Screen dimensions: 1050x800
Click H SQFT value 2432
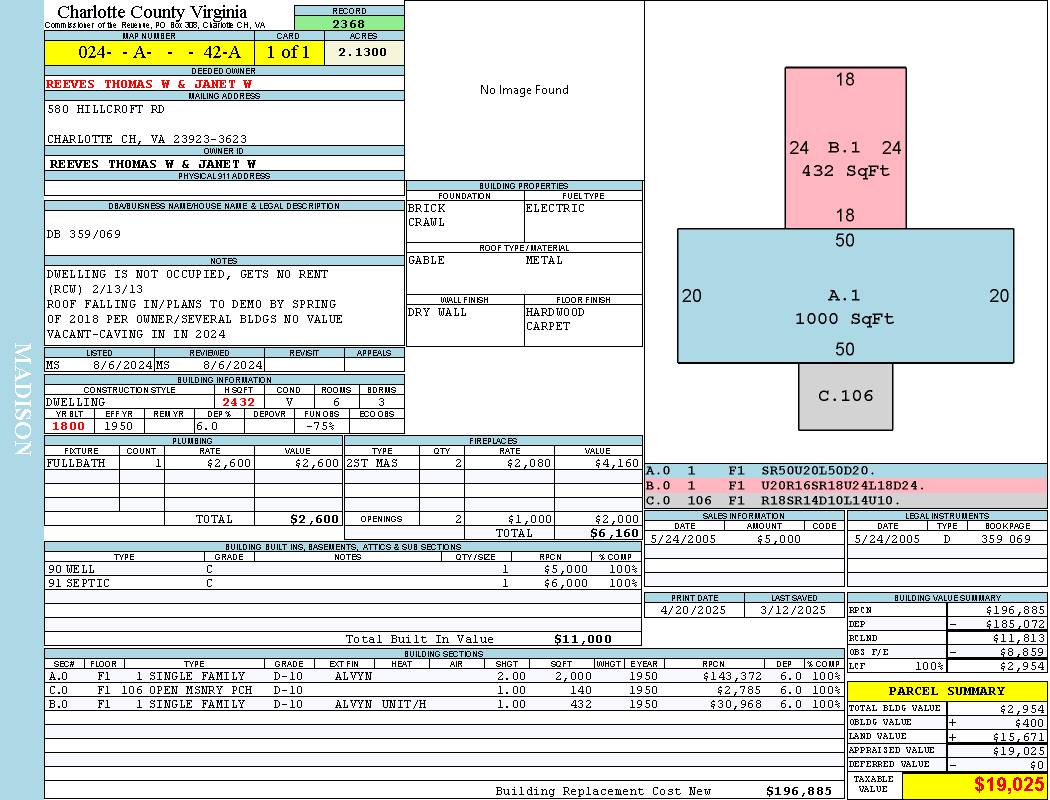pos(238,402)
